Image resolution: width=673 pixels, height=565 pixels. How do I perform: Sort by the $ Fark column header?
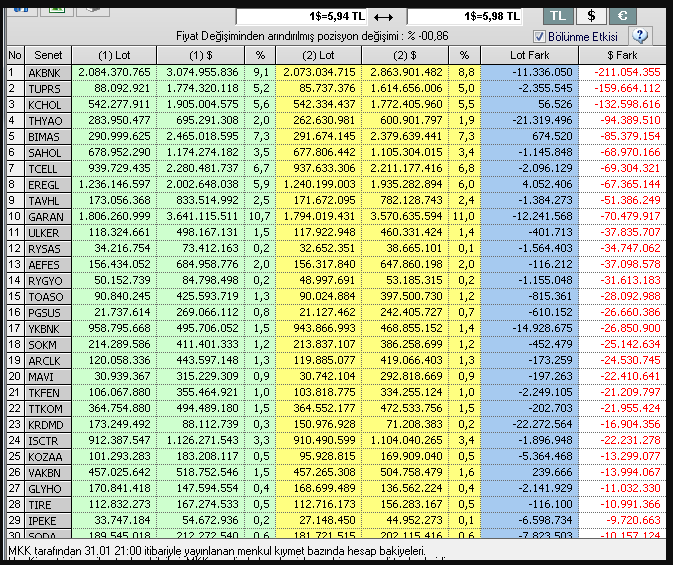[622, 55]
